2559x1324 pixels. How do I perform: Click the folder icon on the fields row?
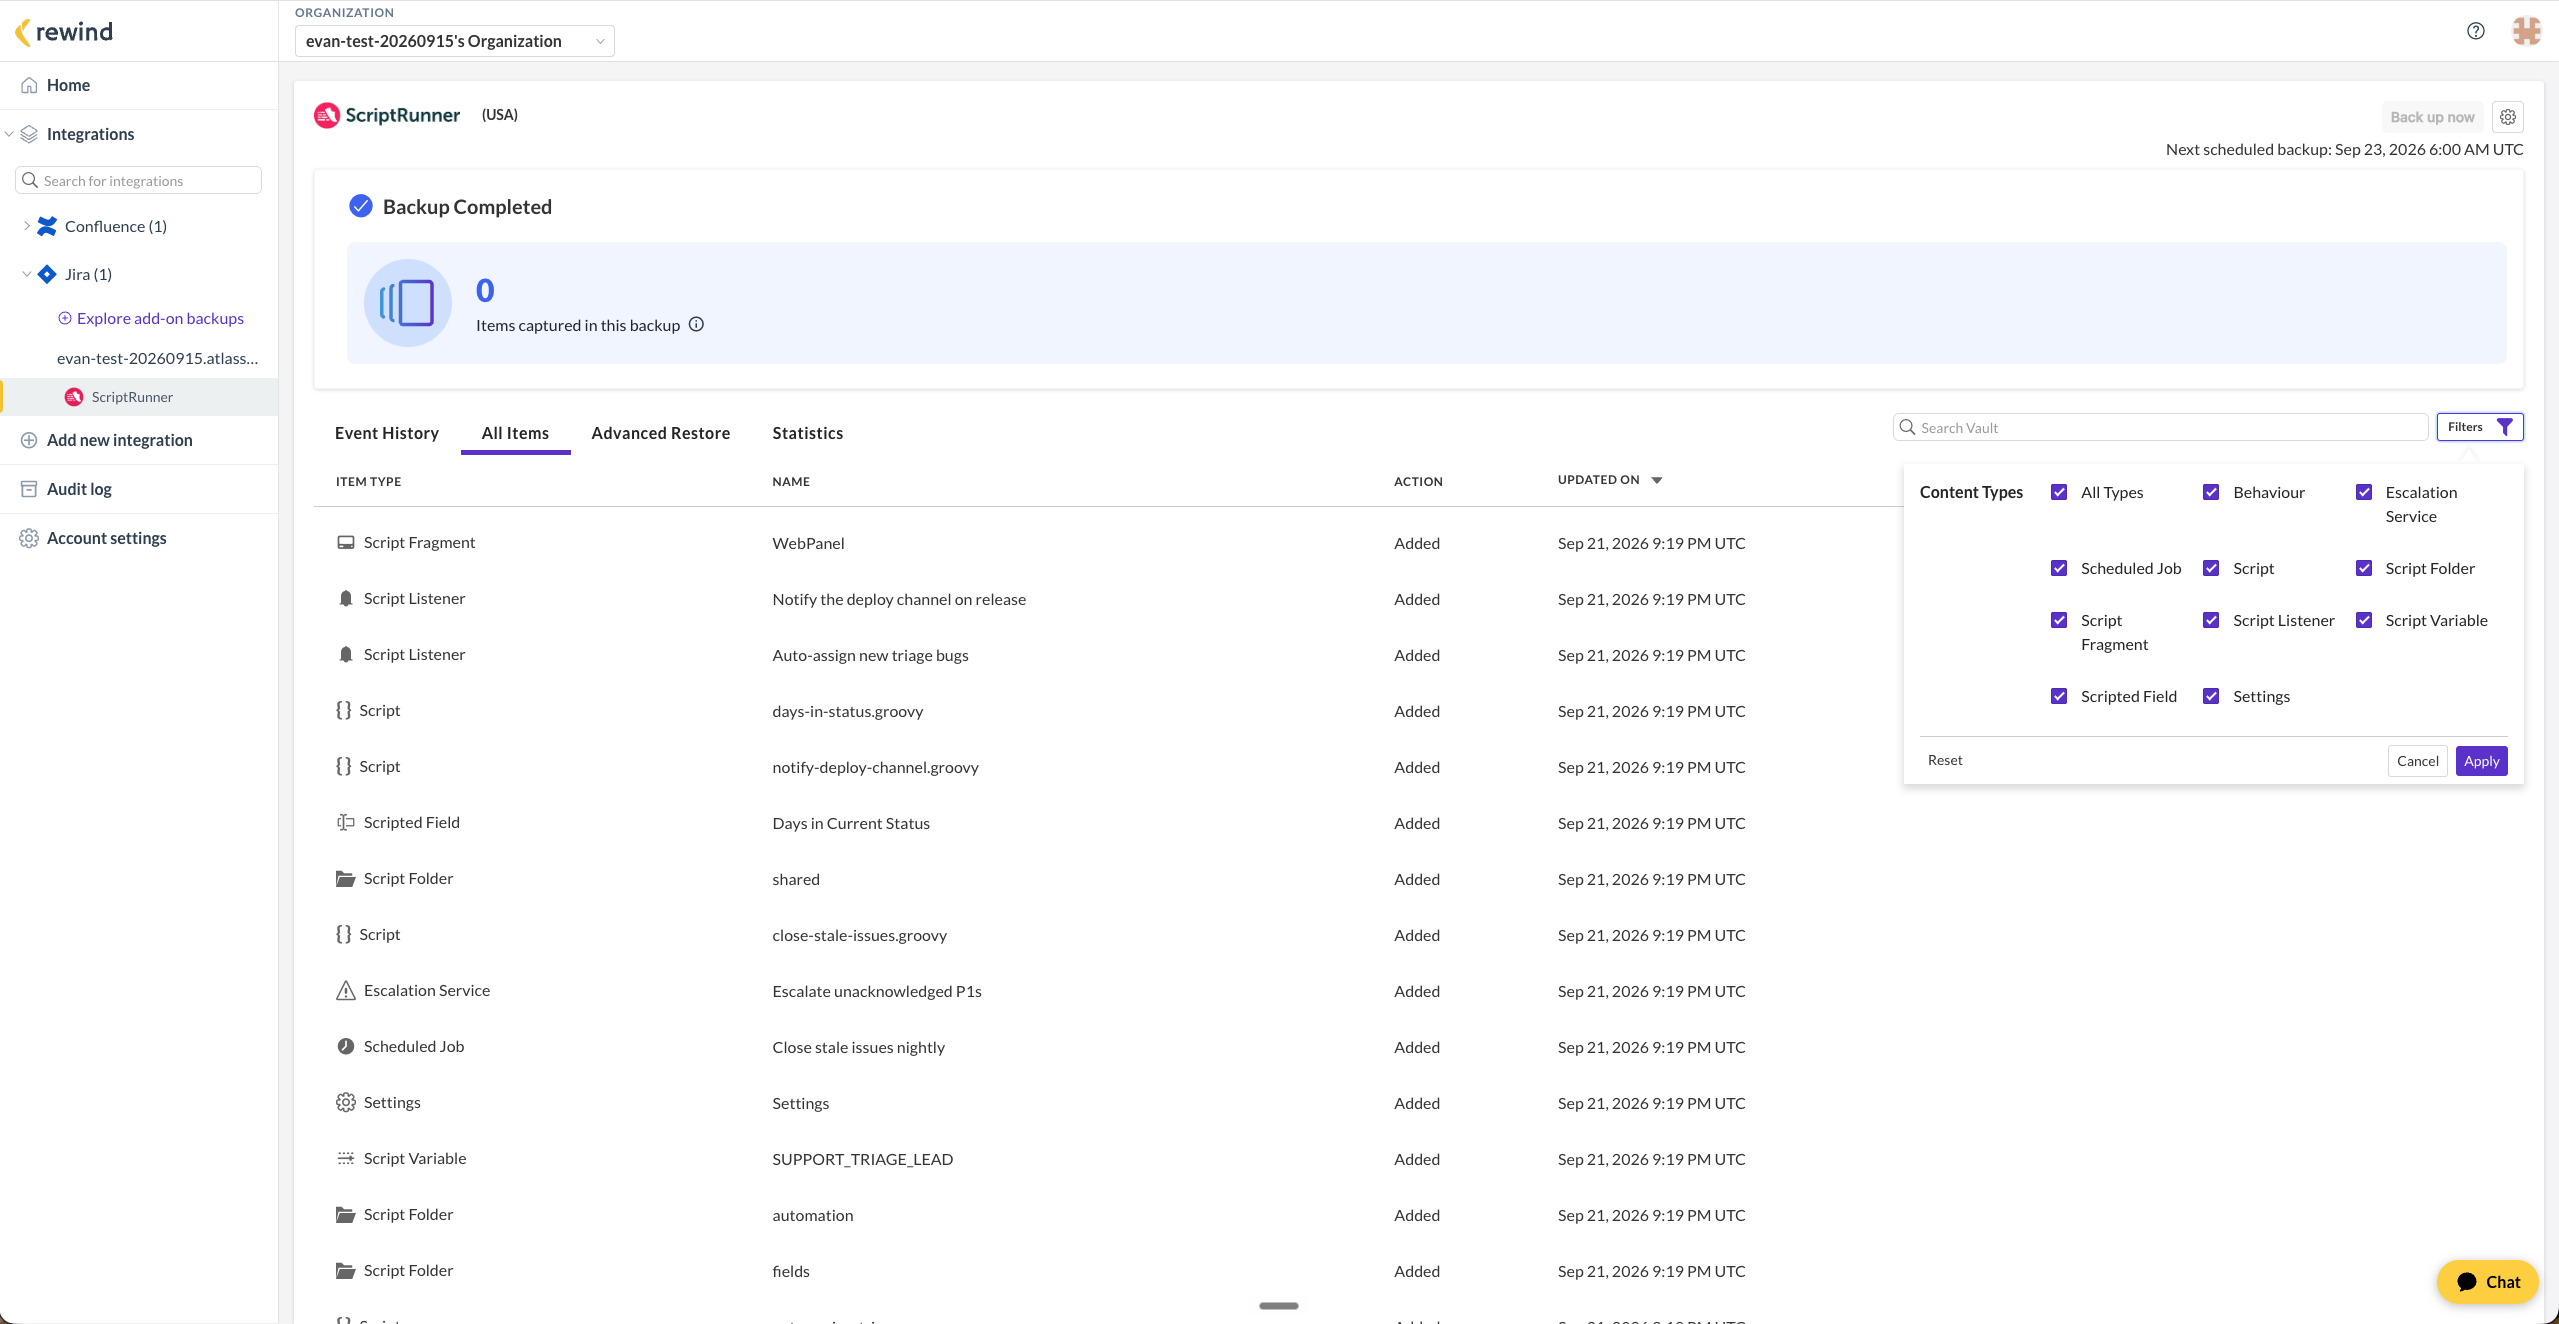tap(345, 1270)
